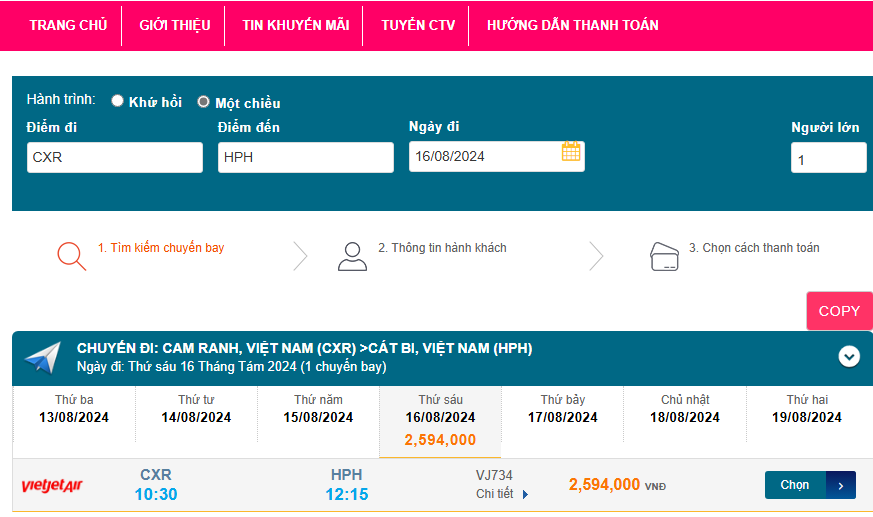873x517 pixels.
Task: Open Hướng Dẫn Thanh Toán menu
Action: [x=572, y=25]
